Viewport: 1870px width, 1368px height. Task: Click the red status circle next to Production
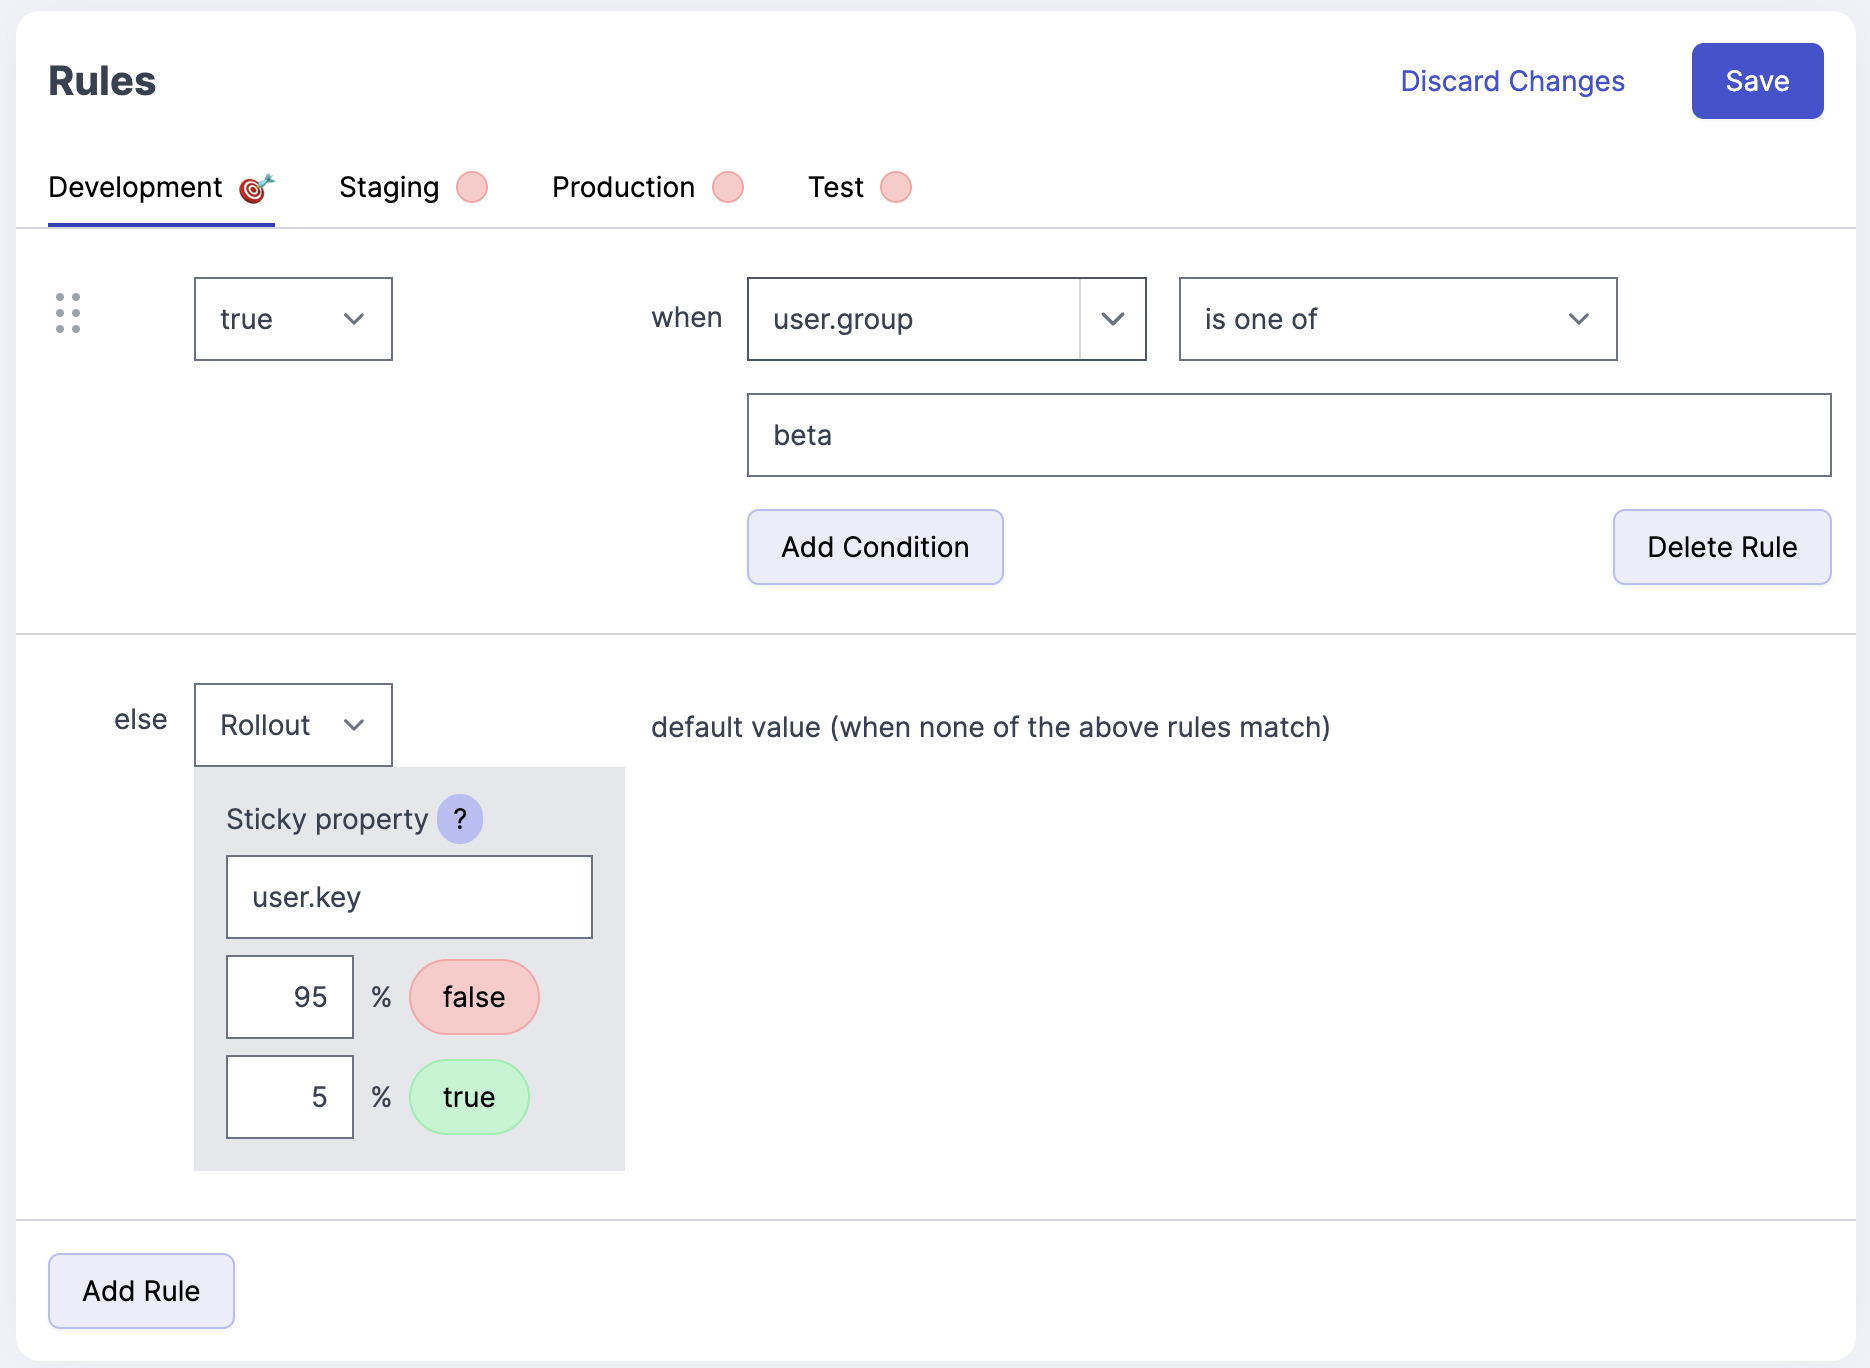click(x=728, y=187)
